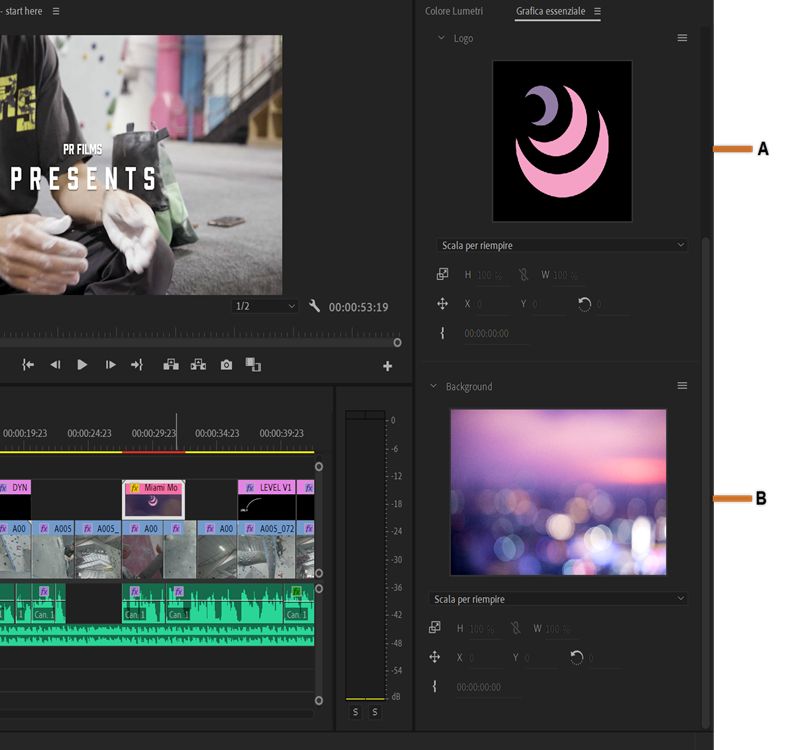Click Logo X position field
Viewport: 786px width, 750px height.
493,304
